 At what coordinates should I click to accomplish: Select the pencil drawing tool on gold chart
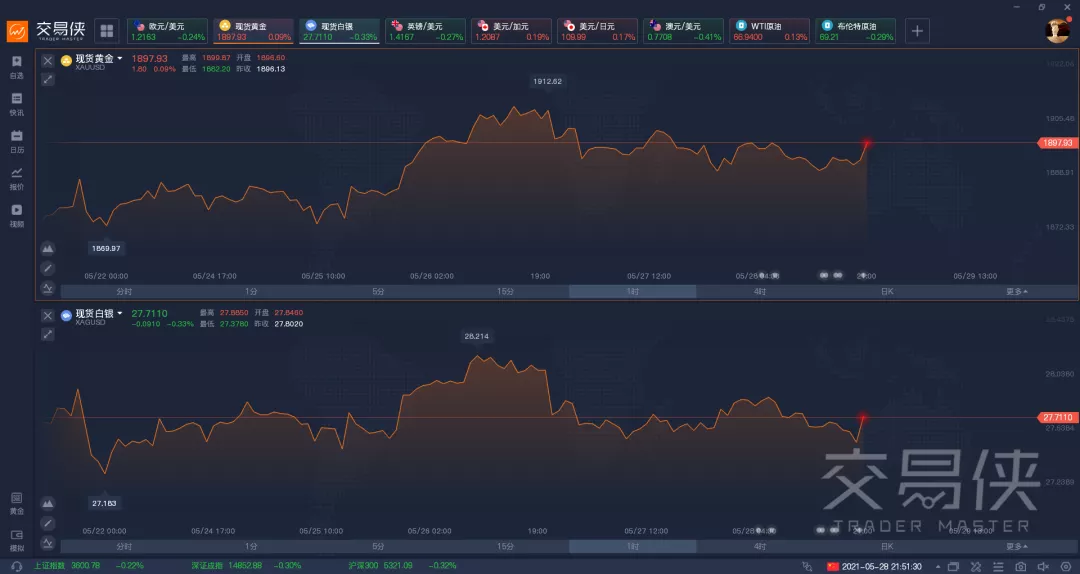tap(48, 268)
